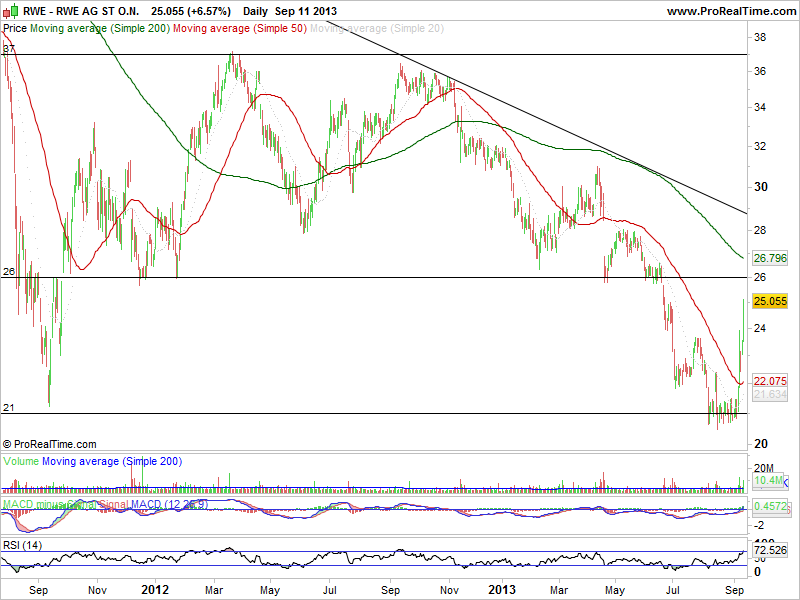Click the 30 price axis tick

click(x=761, y=187)
